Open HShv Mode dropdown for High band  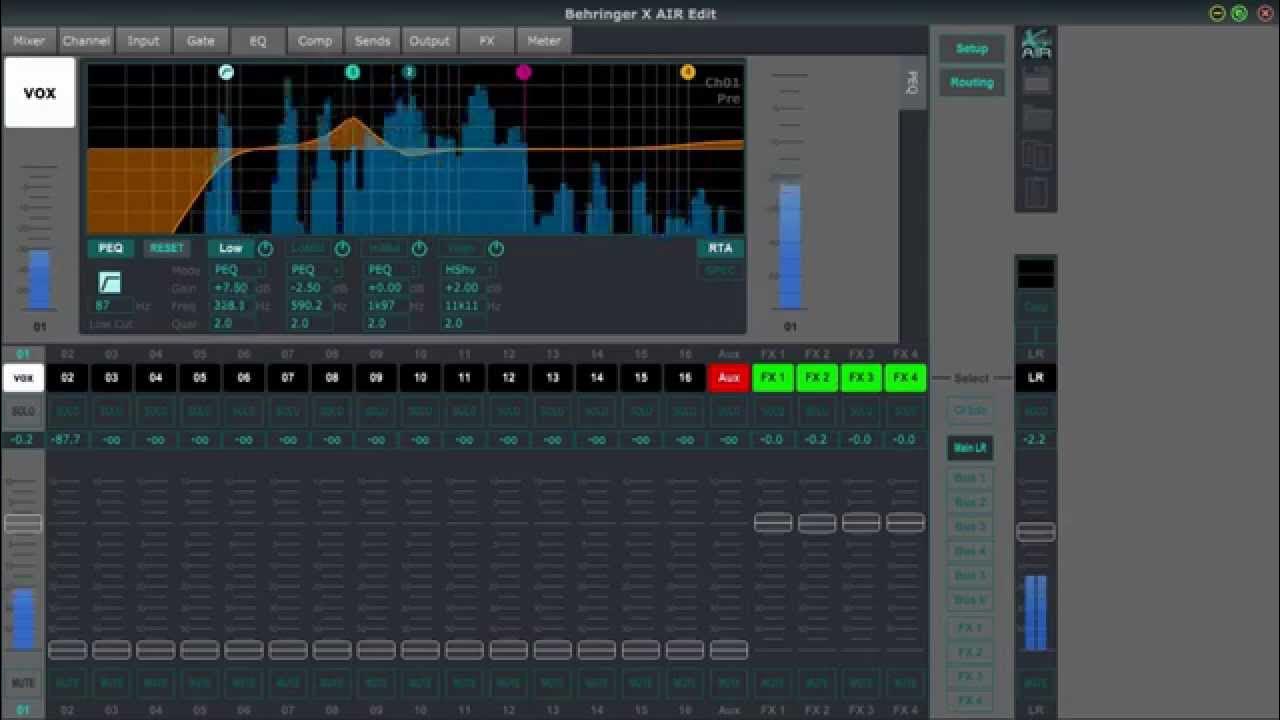pyautogui.click(x=469, y=270)
